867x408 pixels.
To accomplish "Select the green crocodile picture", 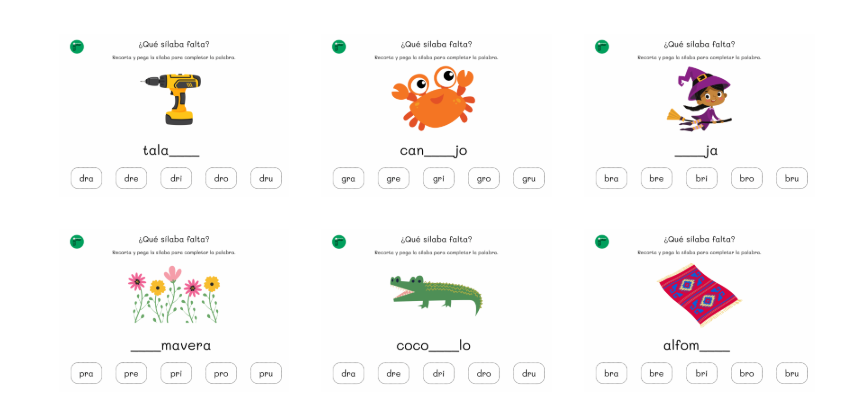I will pos(436,294).
